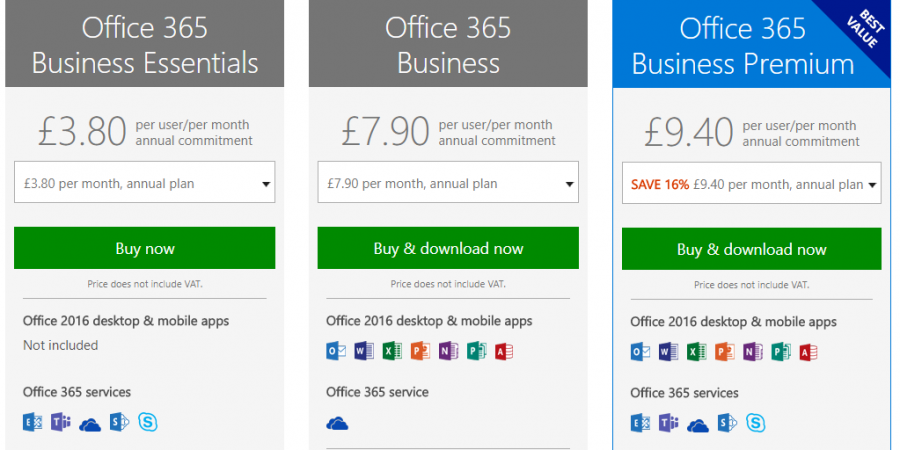Click the Outlook icon in Office 365 Business
Viewport: 900px width, 450px height.
tap(336, 351)
